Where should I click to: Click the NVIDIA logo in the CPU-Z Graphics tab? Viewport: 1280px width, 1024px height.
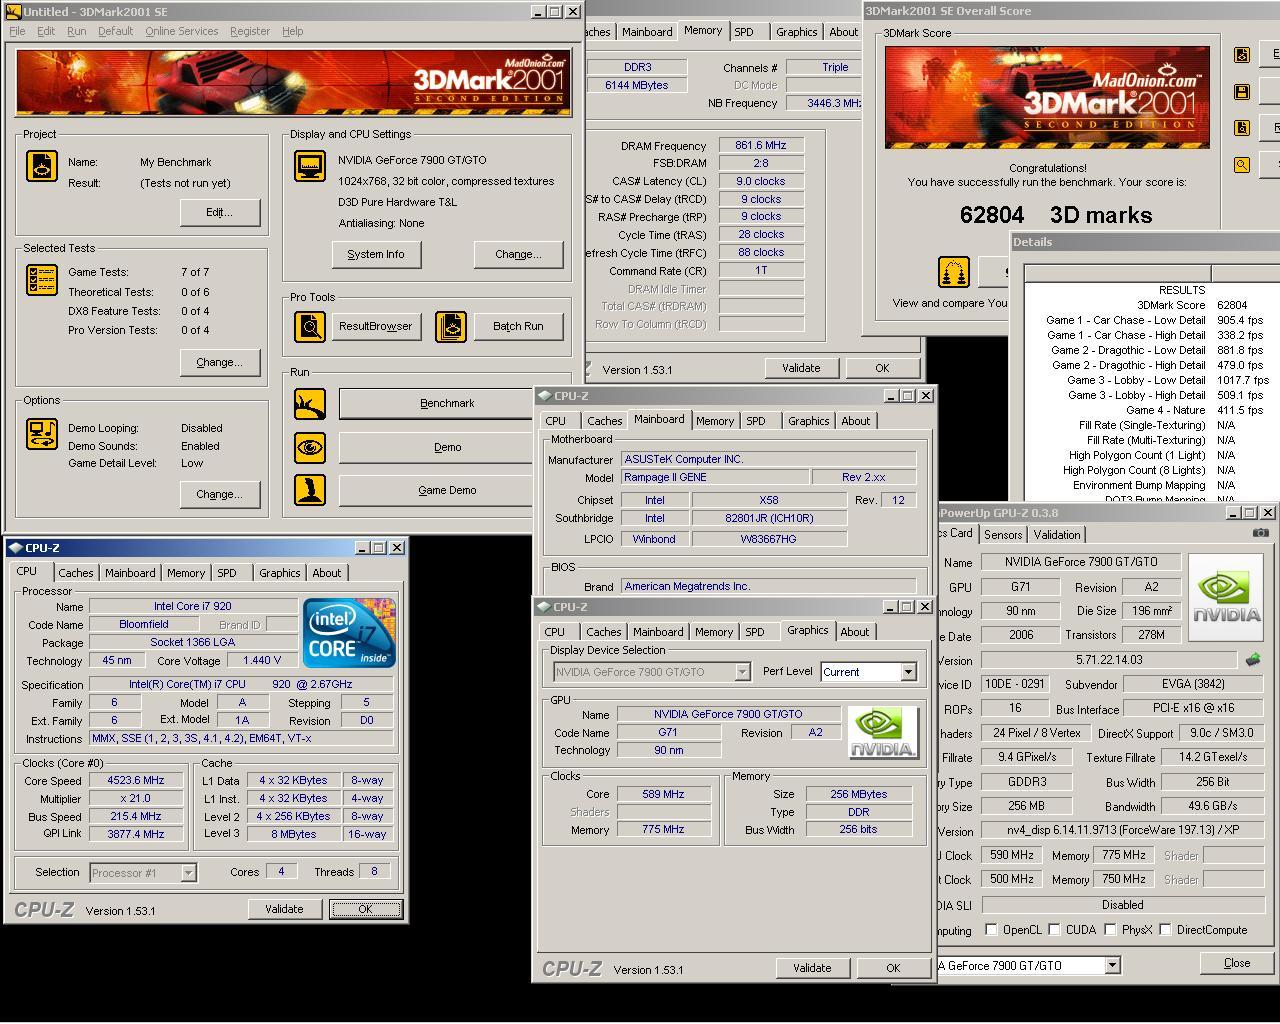point(883,733)
